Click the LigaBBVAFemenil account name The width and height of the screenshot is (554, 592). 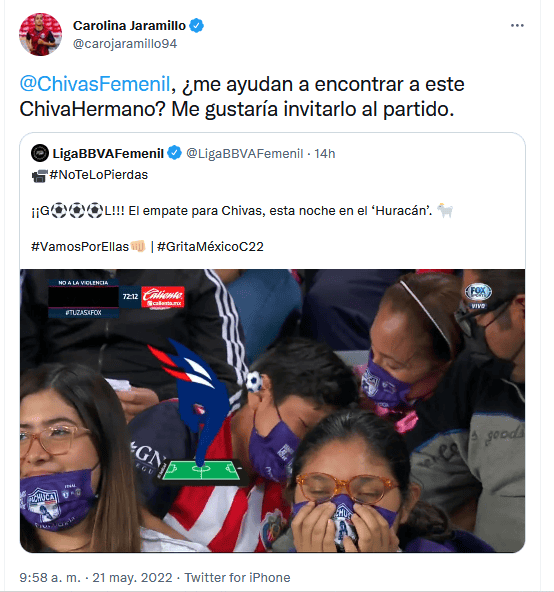coord(108,154)
